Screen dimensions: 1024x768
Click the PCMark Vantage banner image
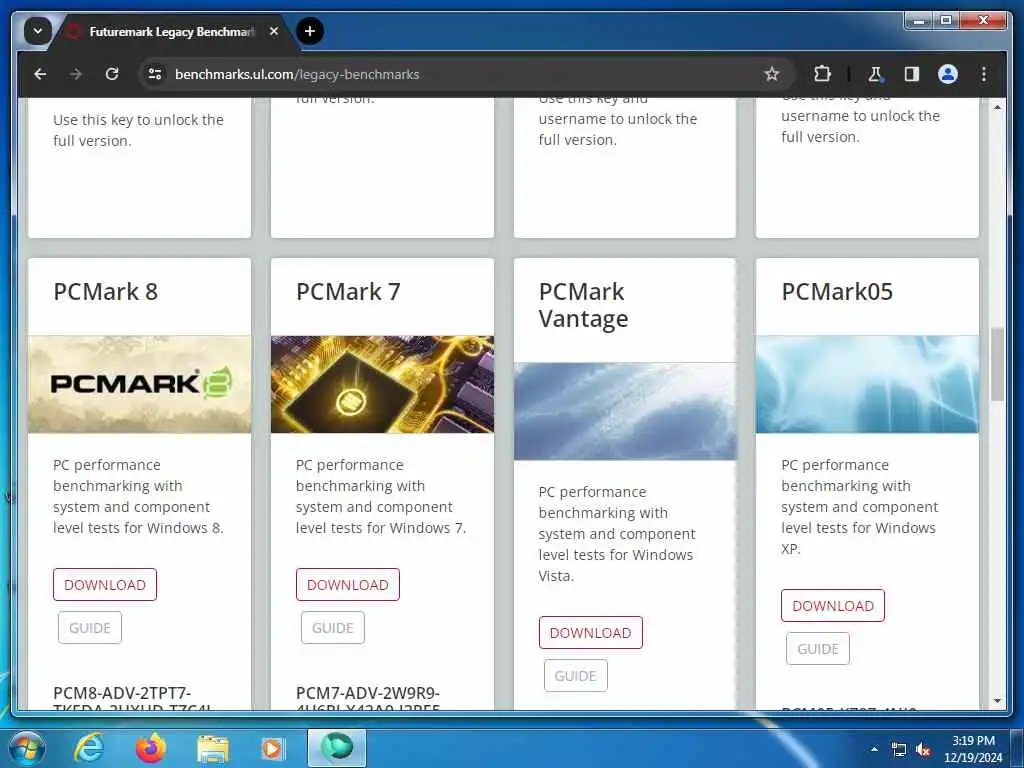pos(625,411)
